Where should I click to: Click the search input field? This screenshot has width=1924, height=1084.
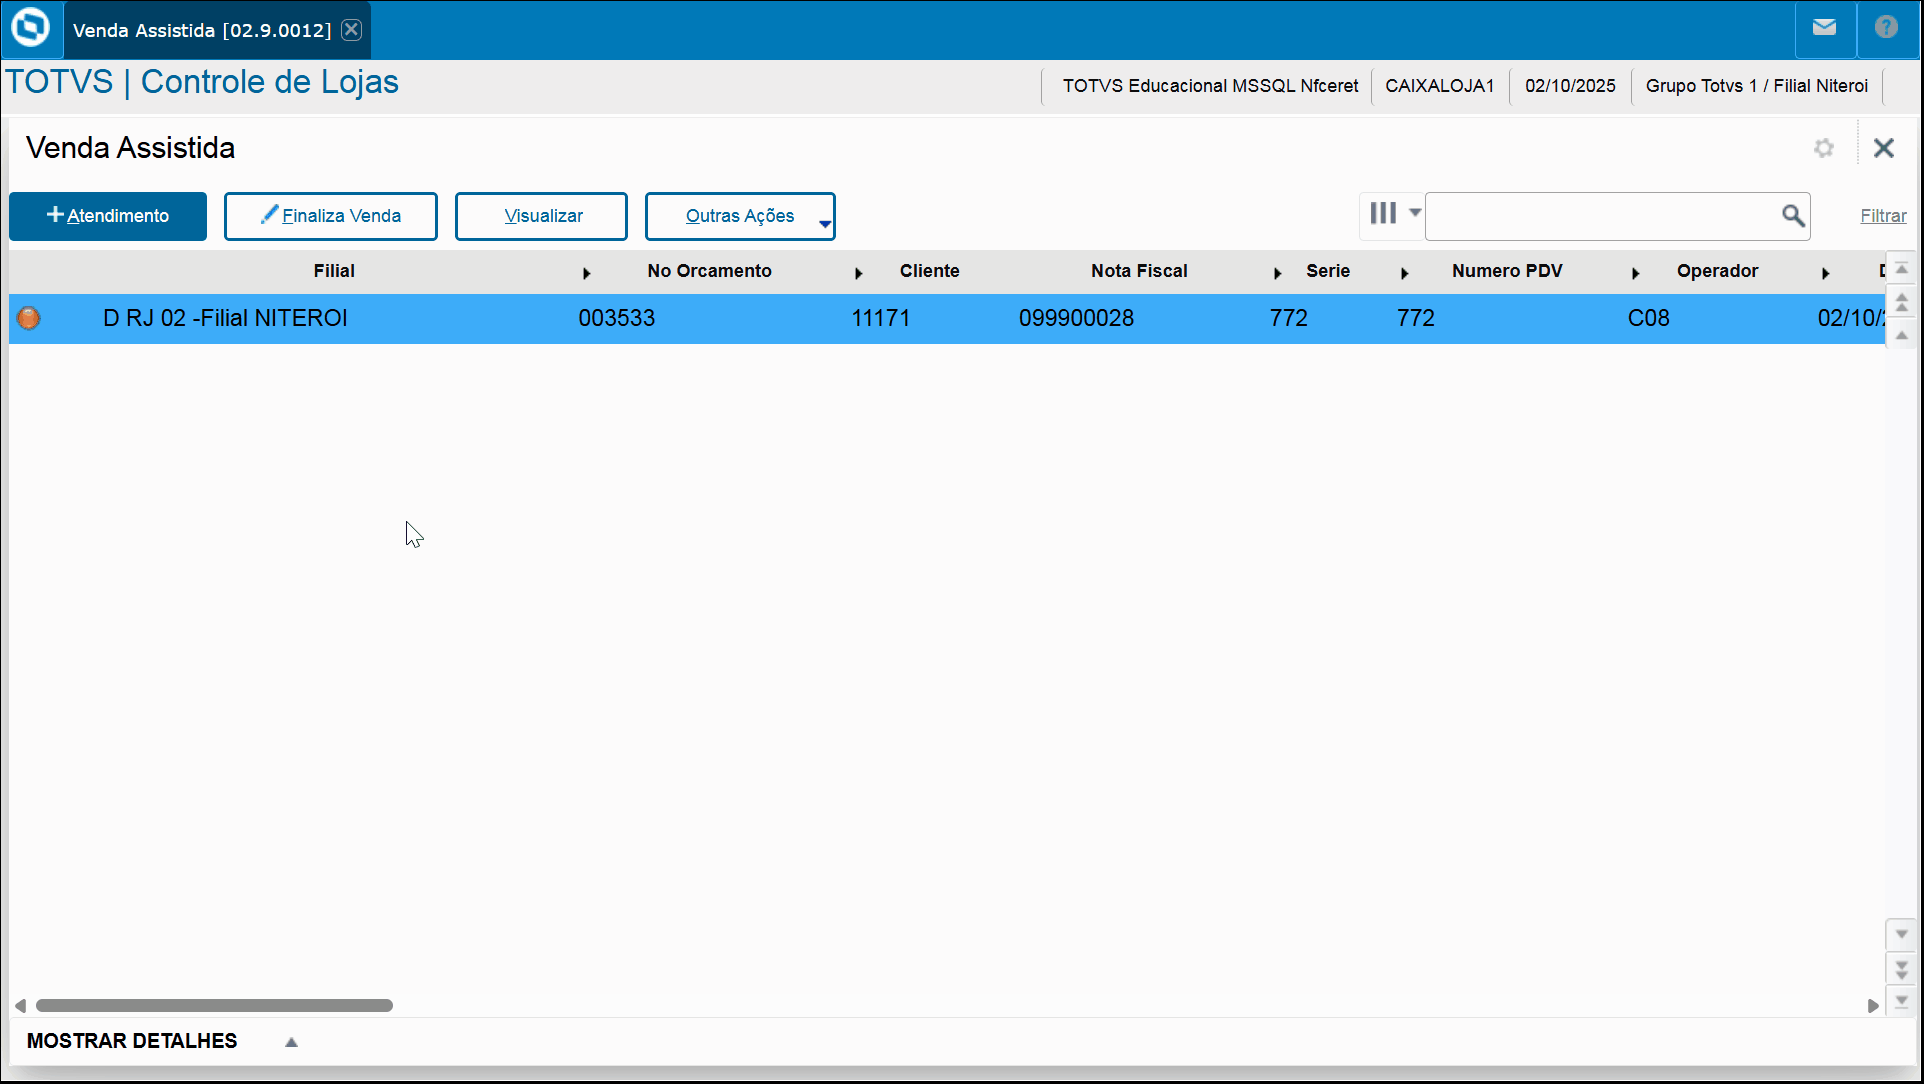point(1600,216)
